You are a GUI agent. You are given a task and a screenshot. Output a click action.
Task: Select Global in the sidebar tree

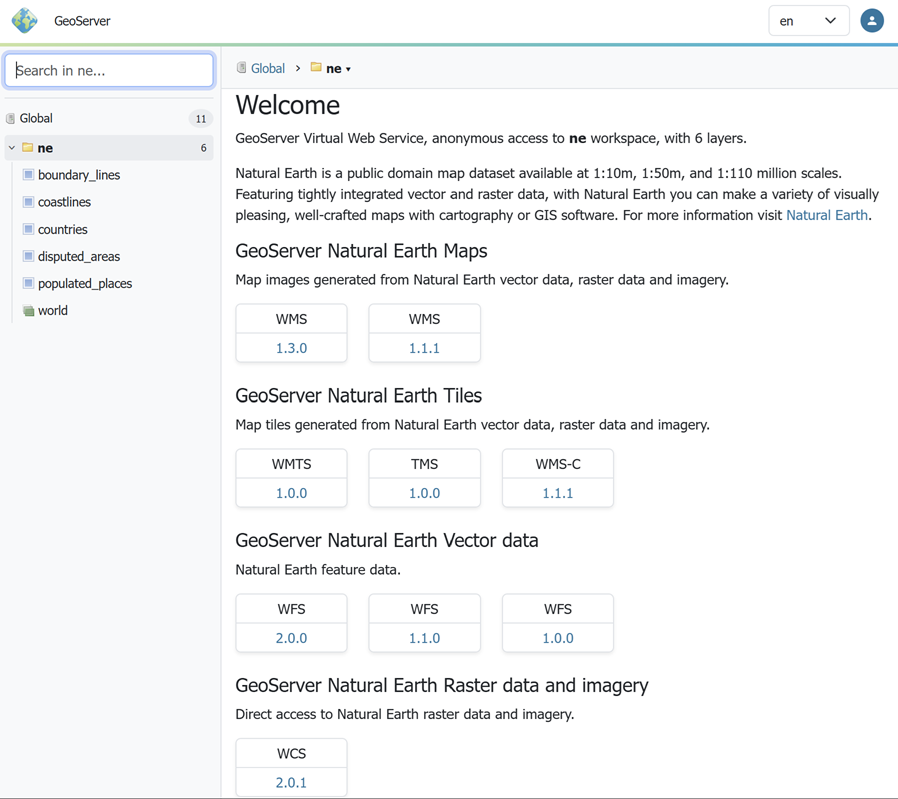(x=36, y=118)
